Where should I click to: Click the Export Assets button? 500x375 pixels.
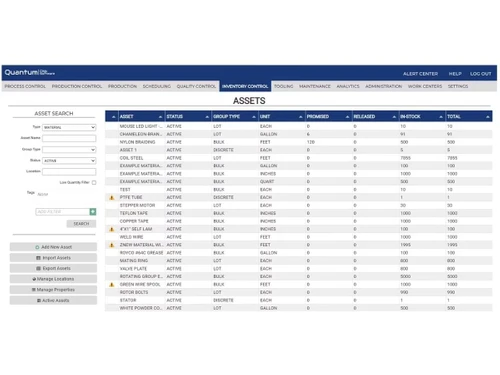(53, 268)
